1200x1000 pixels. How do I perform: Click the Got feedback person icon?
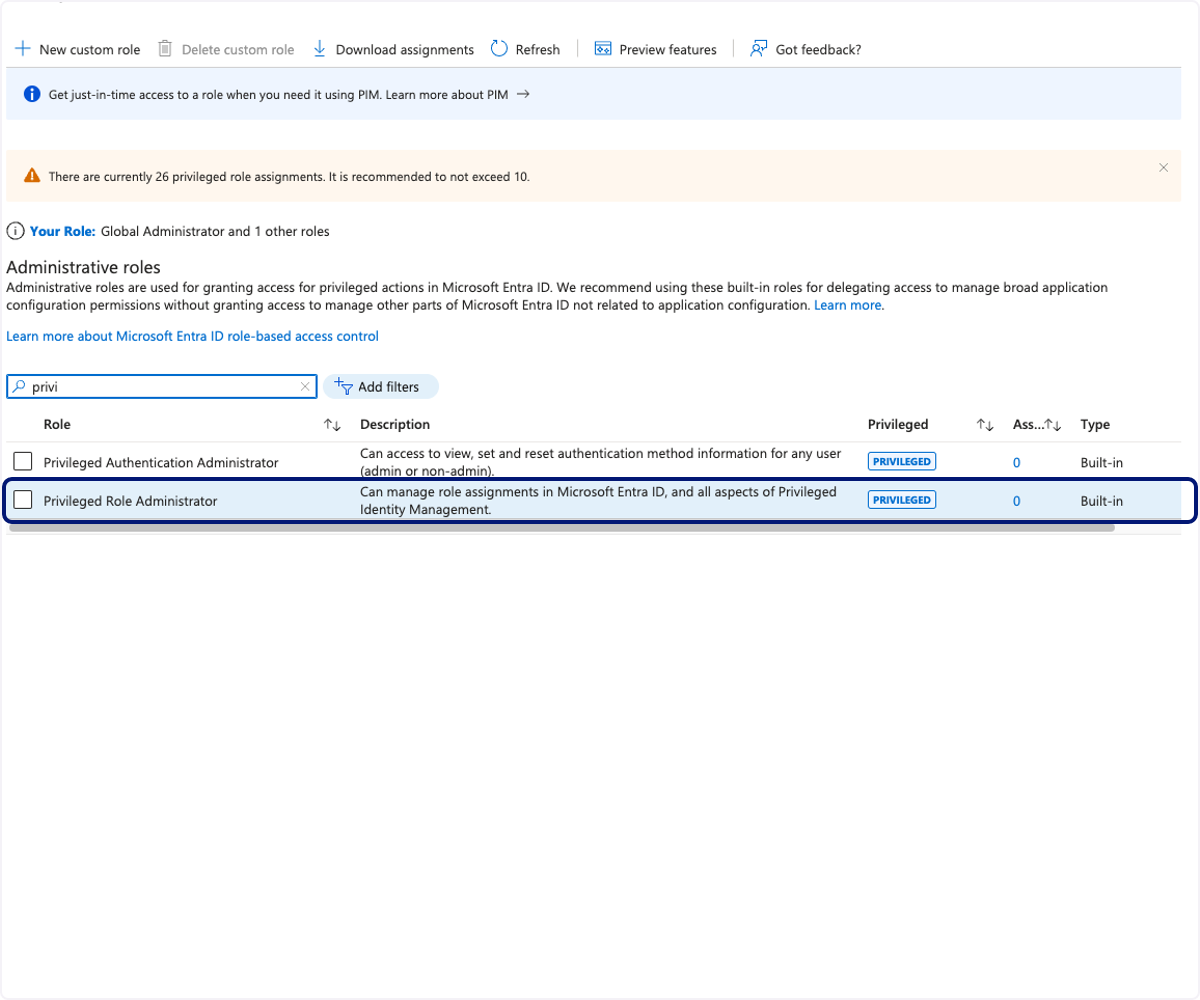[x=759, y=49]
